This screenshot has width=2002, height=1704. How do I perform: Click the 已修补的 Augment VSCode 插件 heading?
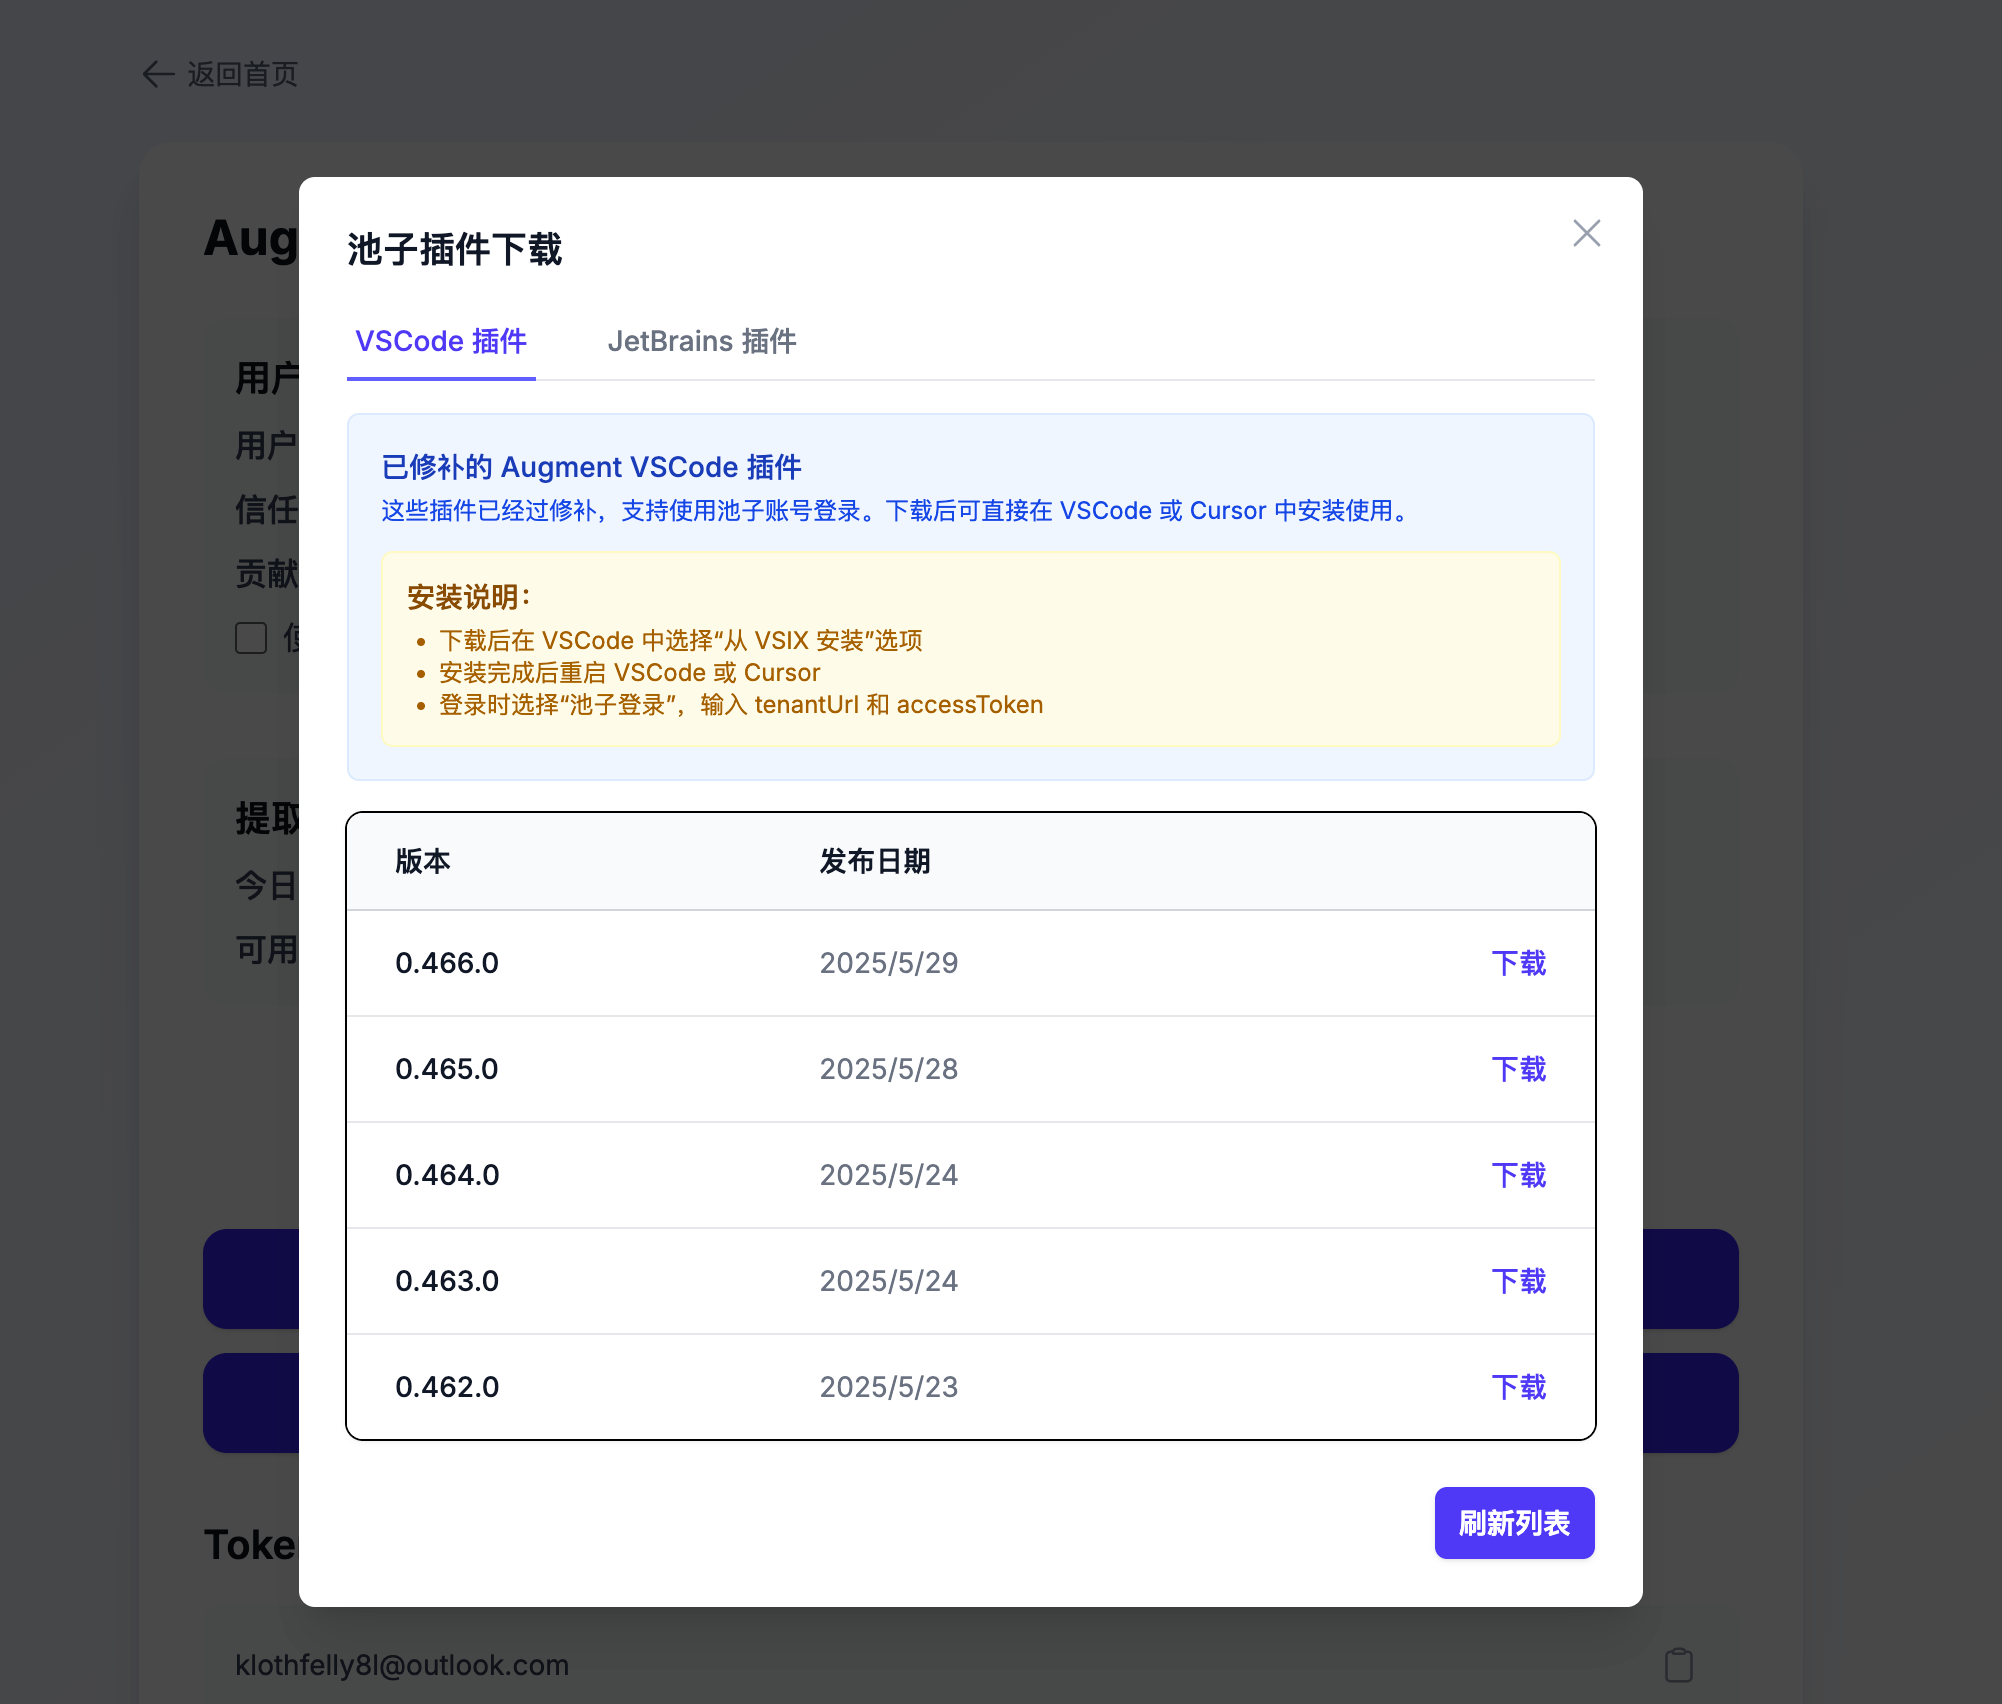pyautogui.click(x=592, y=467)
